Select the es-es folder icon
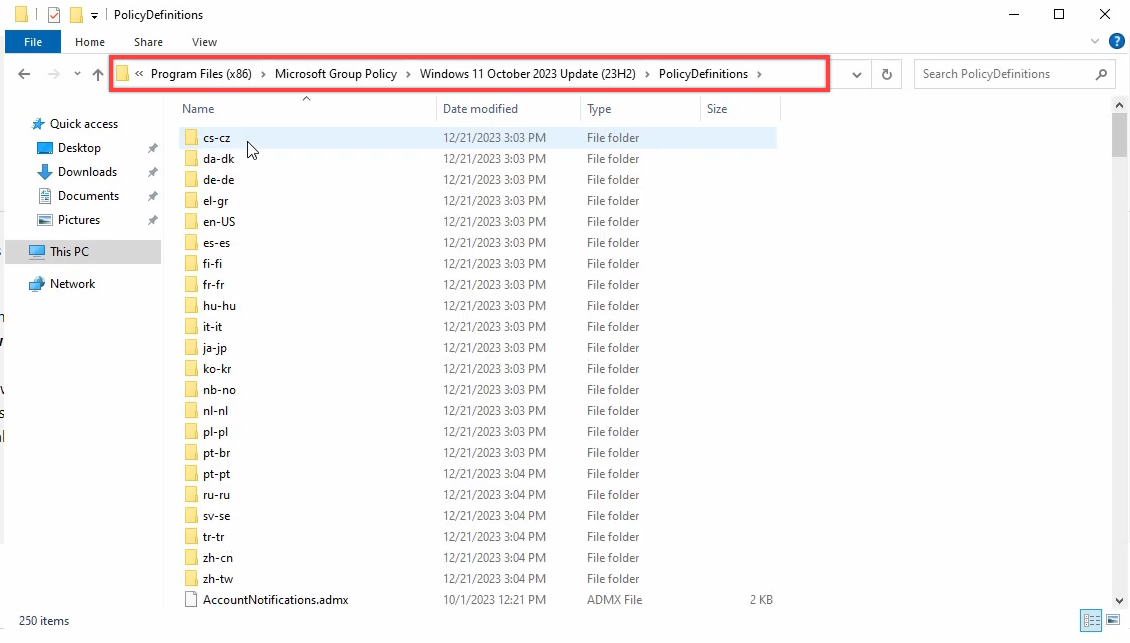Viewport: 1130px width, 643px height. click(191, 242)
